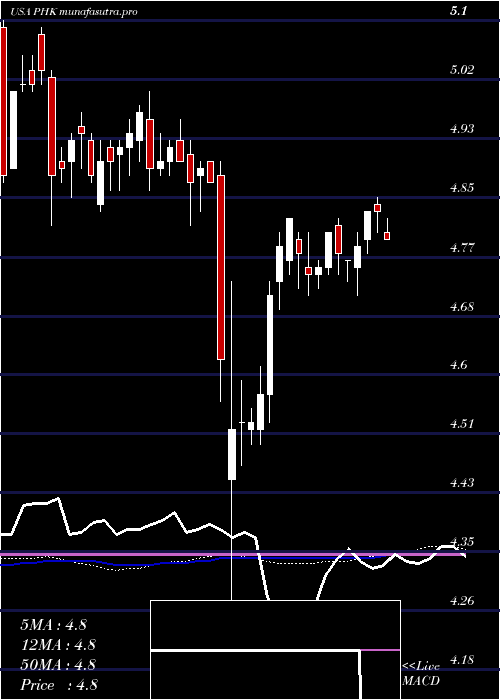
Task: Click the 4.18 price axis label
Action: pyautogui.click(x=462, y=660)
